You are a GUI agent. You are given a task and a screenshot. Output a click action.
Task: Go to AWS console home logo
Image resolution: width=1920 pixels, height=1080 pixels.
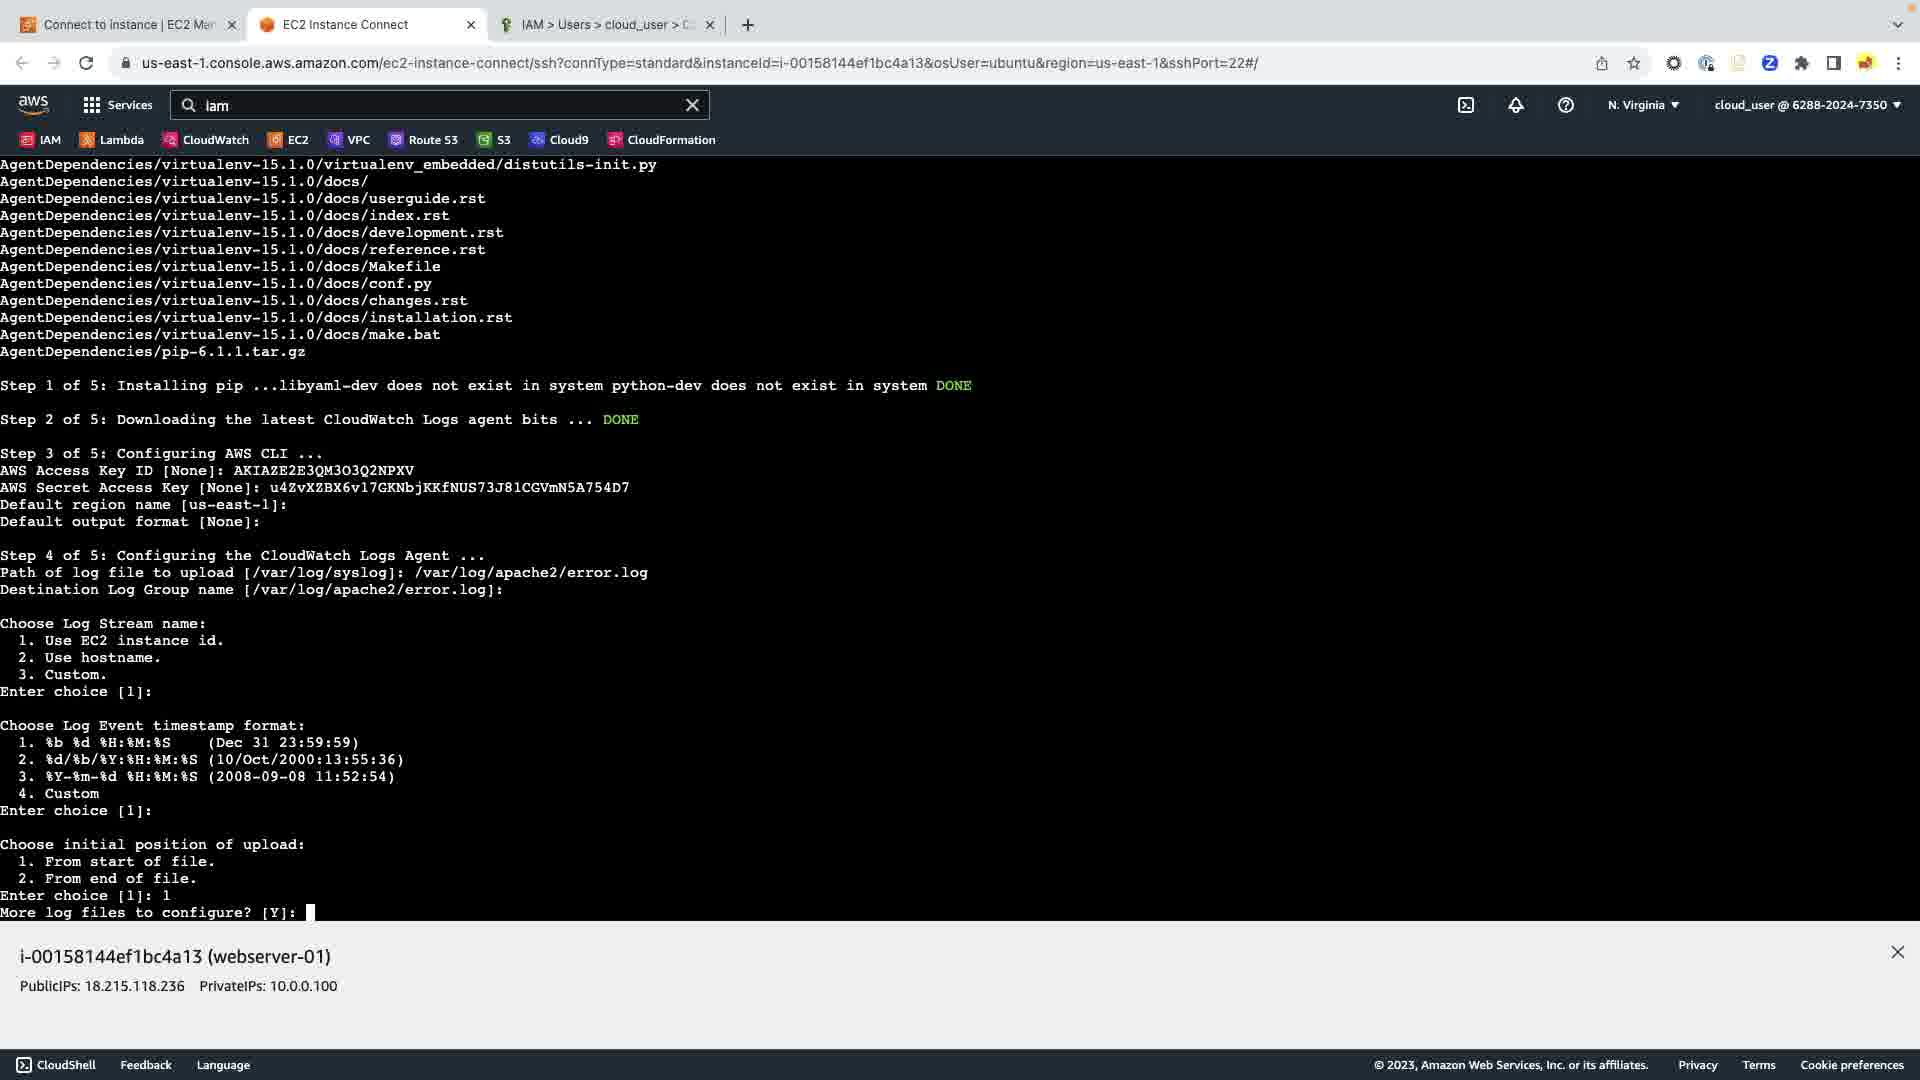pos(33,105)
